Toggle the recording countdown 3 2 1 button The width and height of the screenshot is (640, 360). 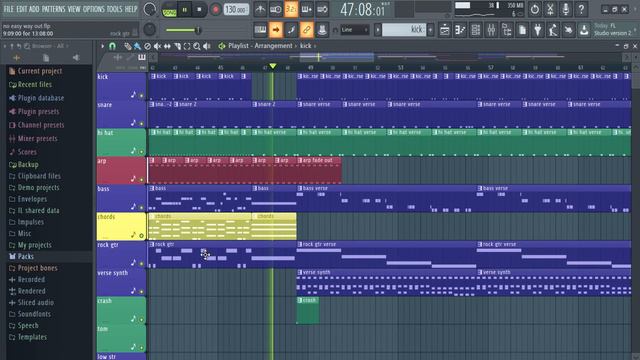point(291,9)
